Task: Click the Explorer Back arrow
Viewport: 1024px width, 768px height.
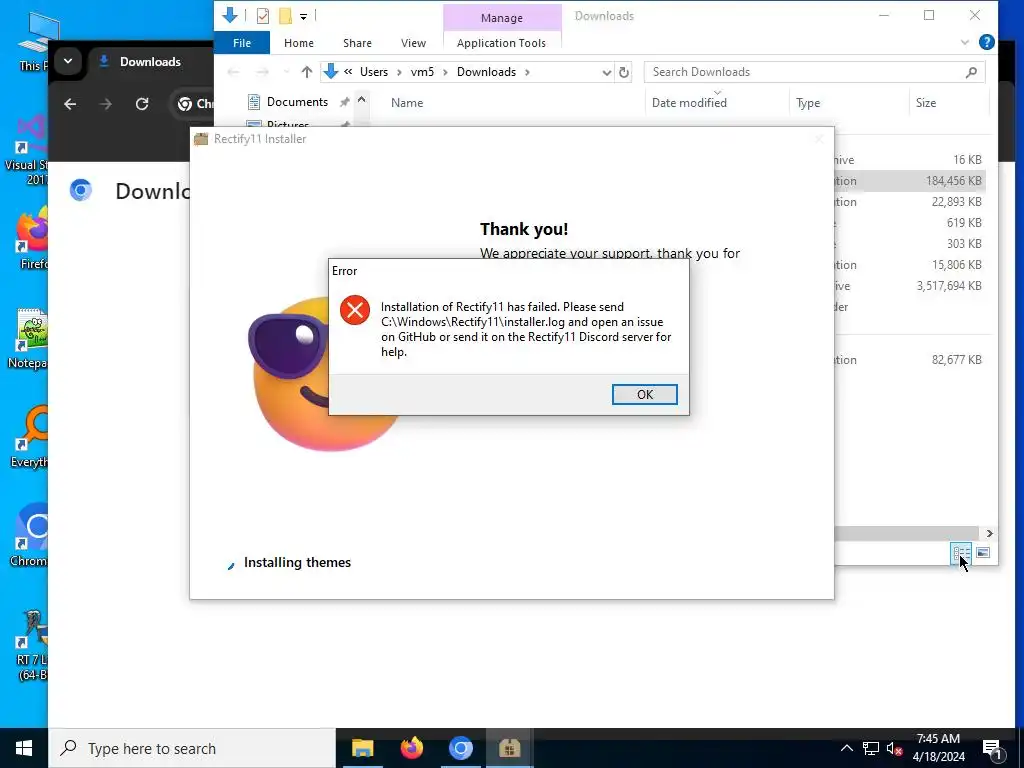Action: [x=233, y=72]
